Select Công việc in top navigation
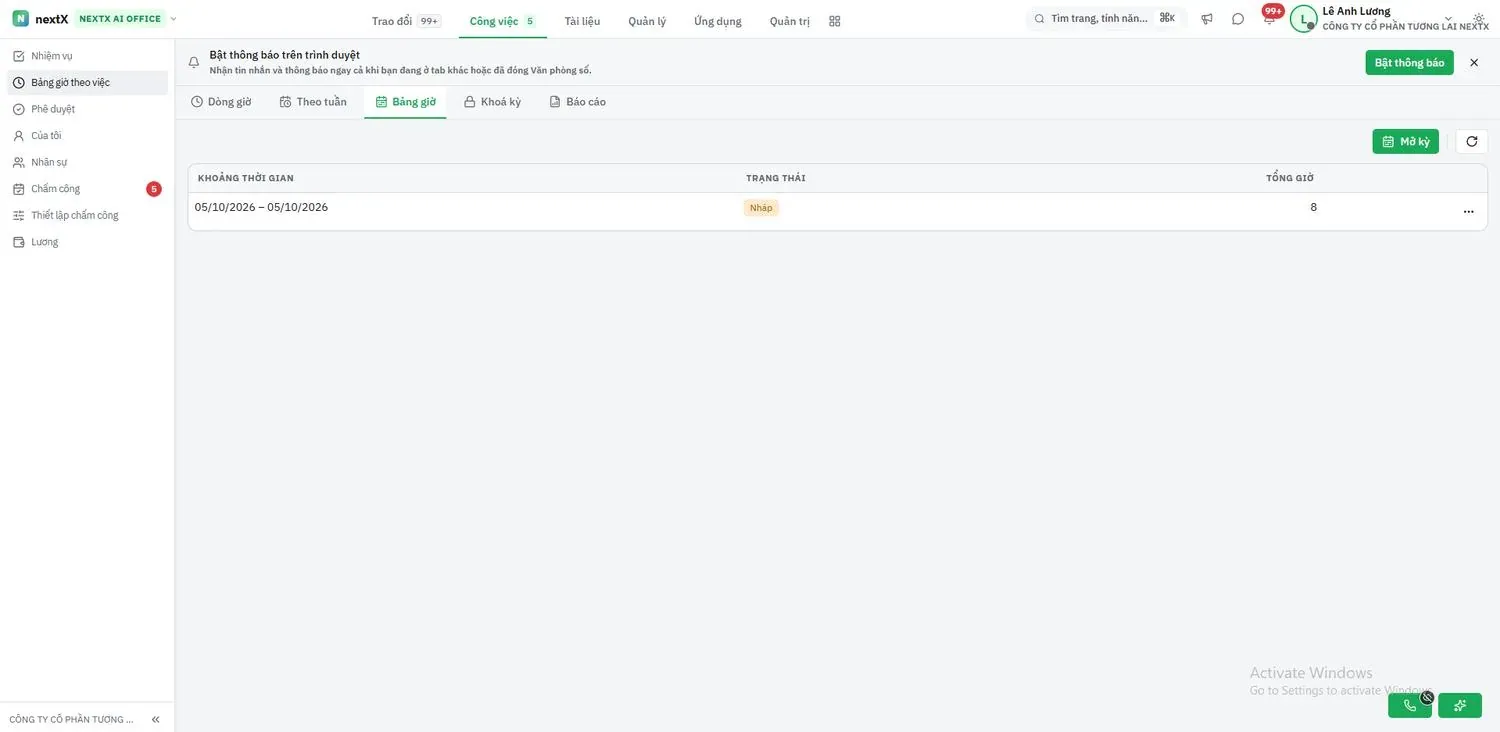The image size is (1500, 732). click(x=502, y=21)
